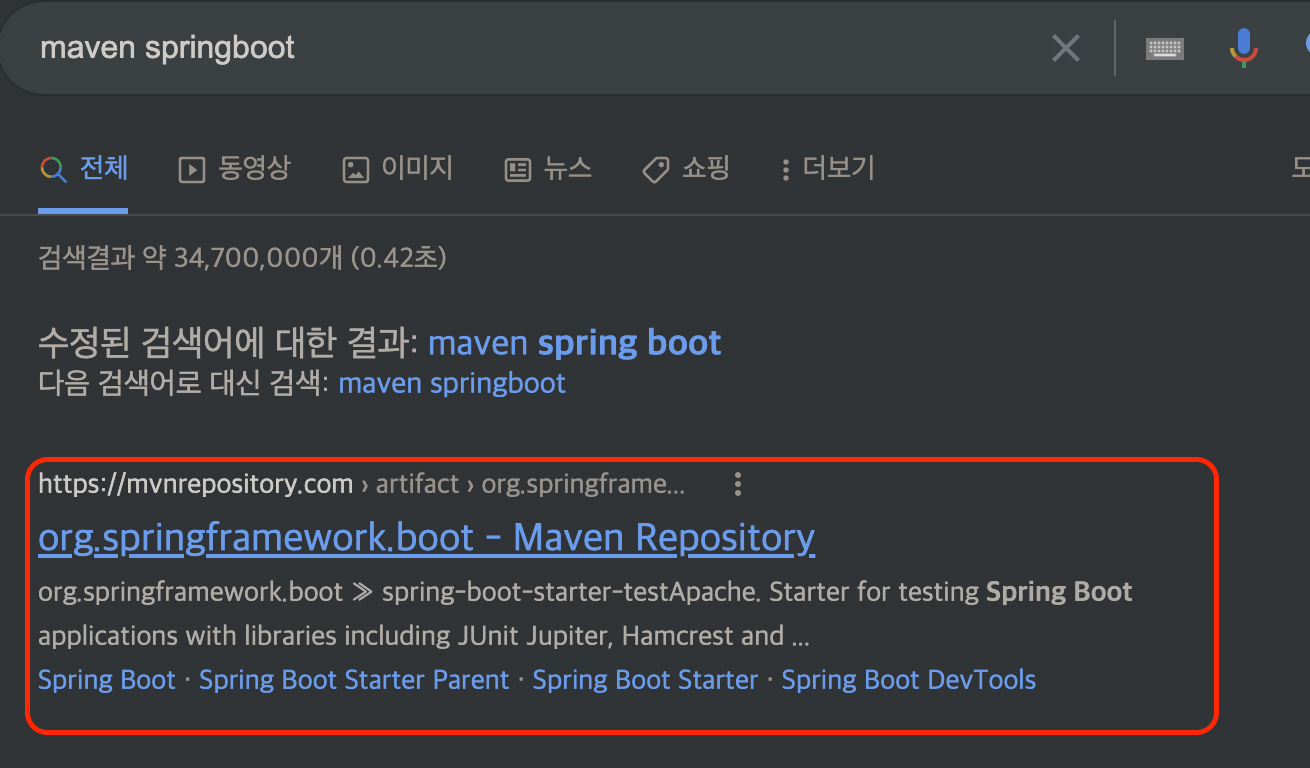Switch to the 이미지 tab
Screen dimensions: 1310x768
[397, 169]
